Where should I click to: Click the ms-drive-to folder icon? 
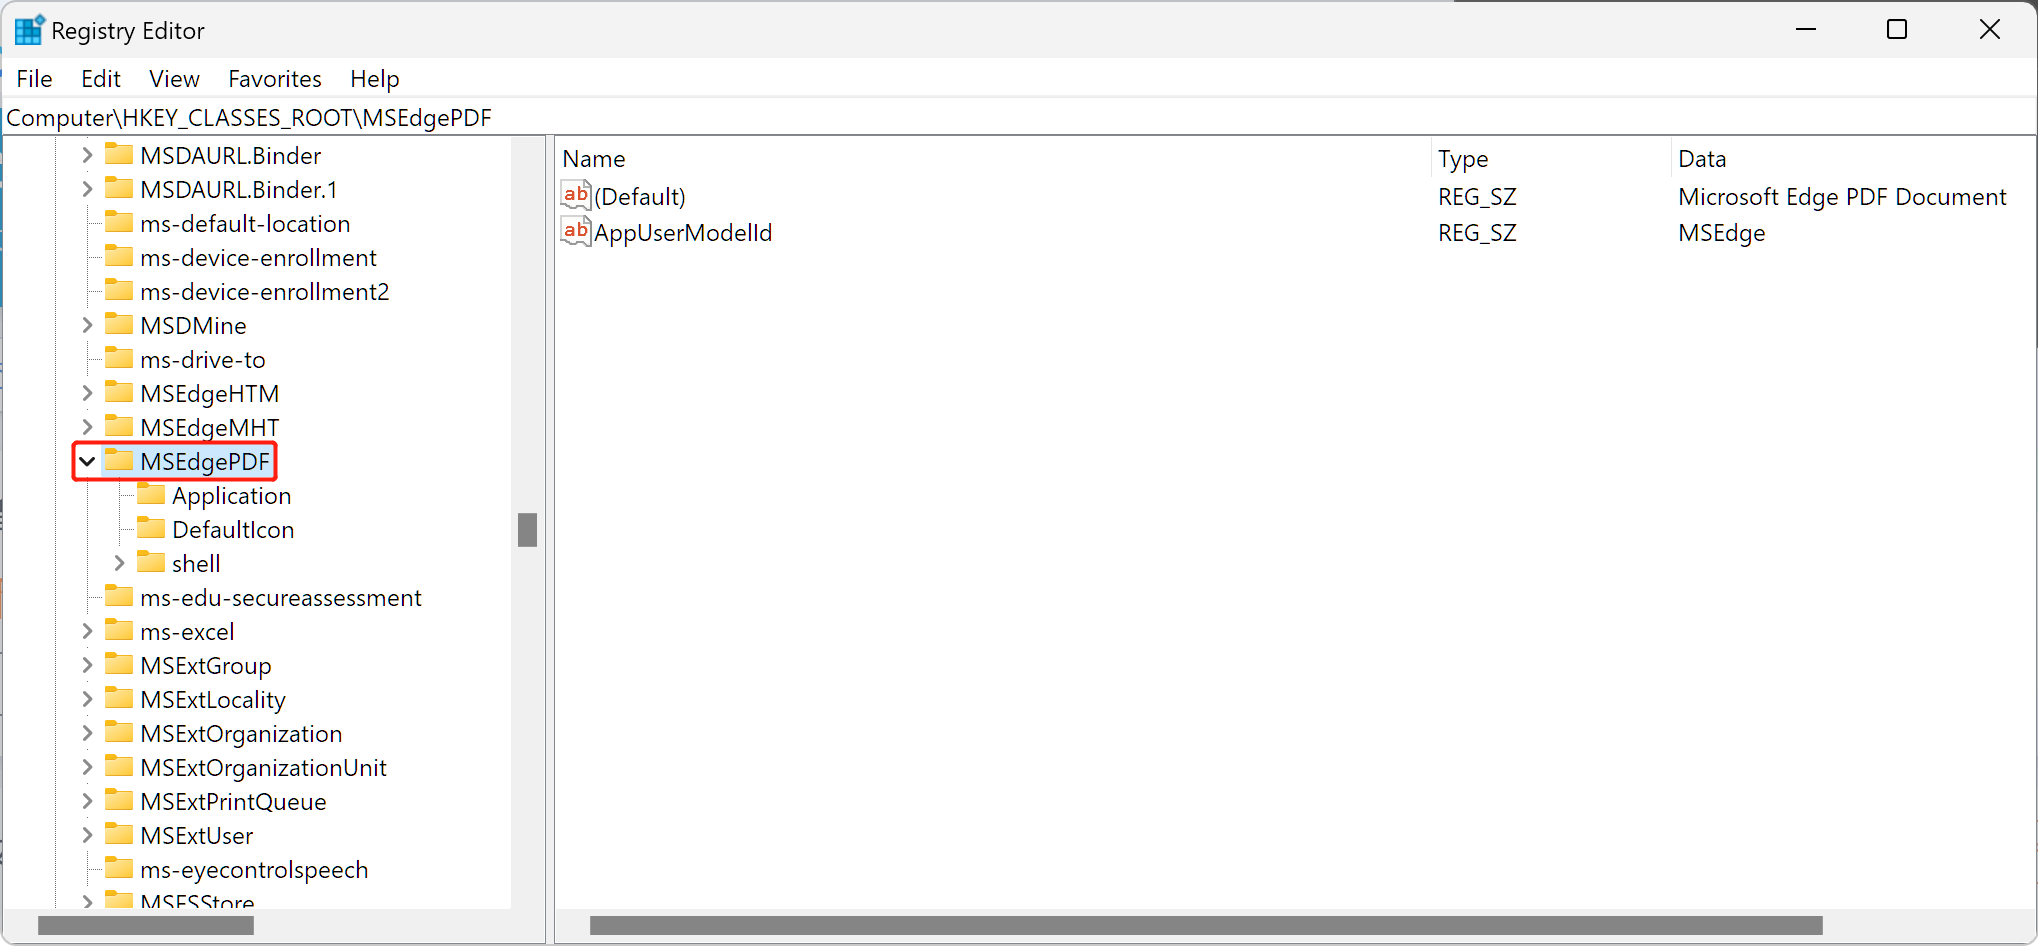pos(119,359)
